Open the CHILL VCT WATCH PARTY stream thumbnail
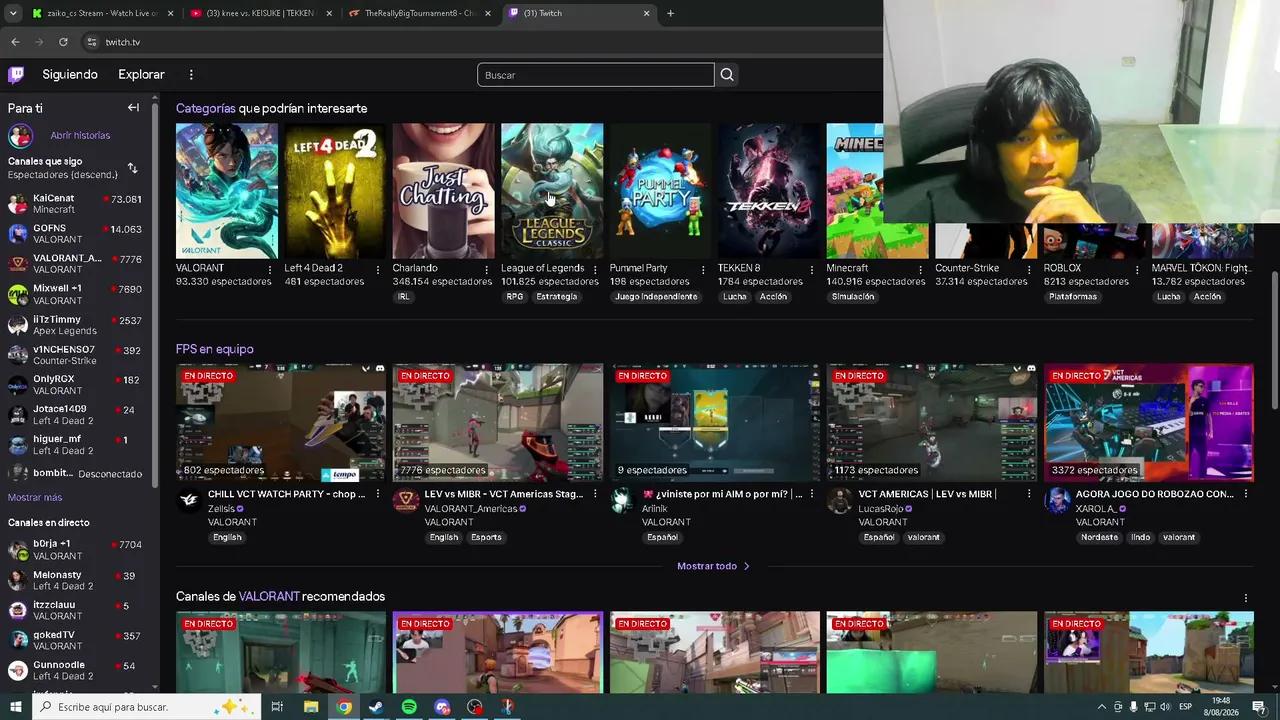 click(281, 422)
